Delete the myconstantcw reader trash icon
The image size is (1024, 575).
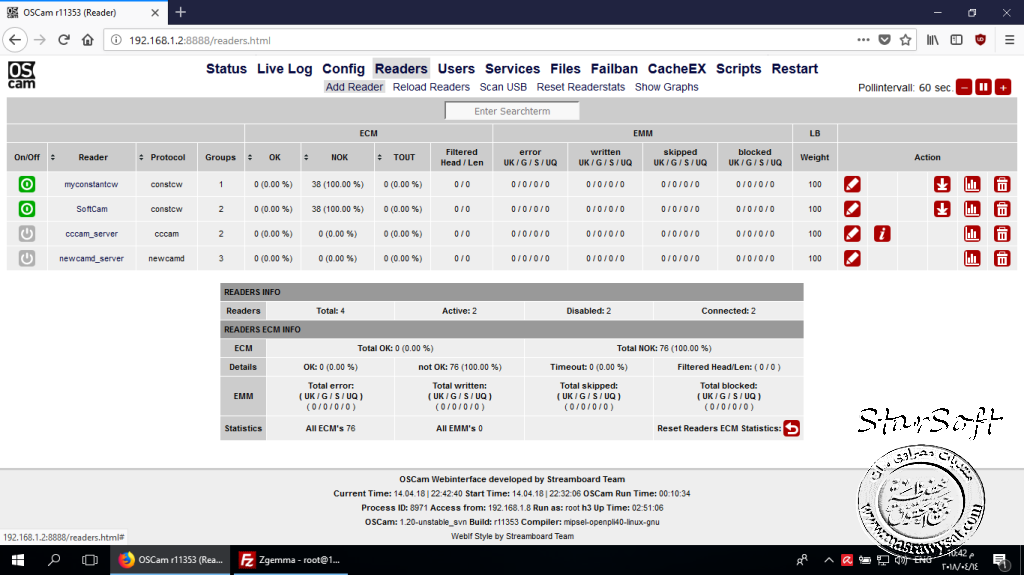tap(1002, 184)
